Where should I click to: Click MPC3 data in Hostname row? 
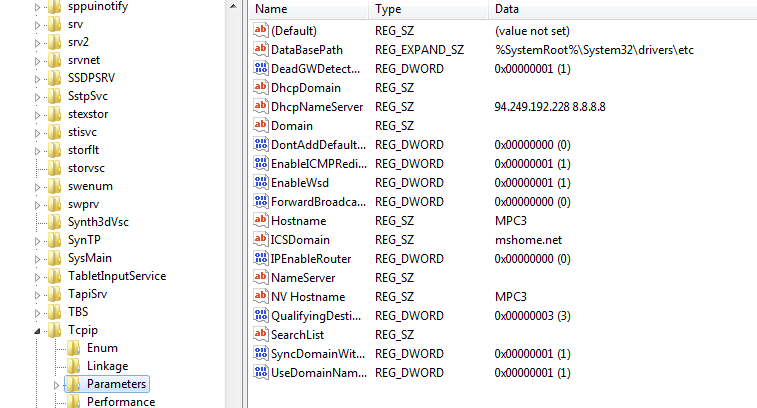coord(510,221)
